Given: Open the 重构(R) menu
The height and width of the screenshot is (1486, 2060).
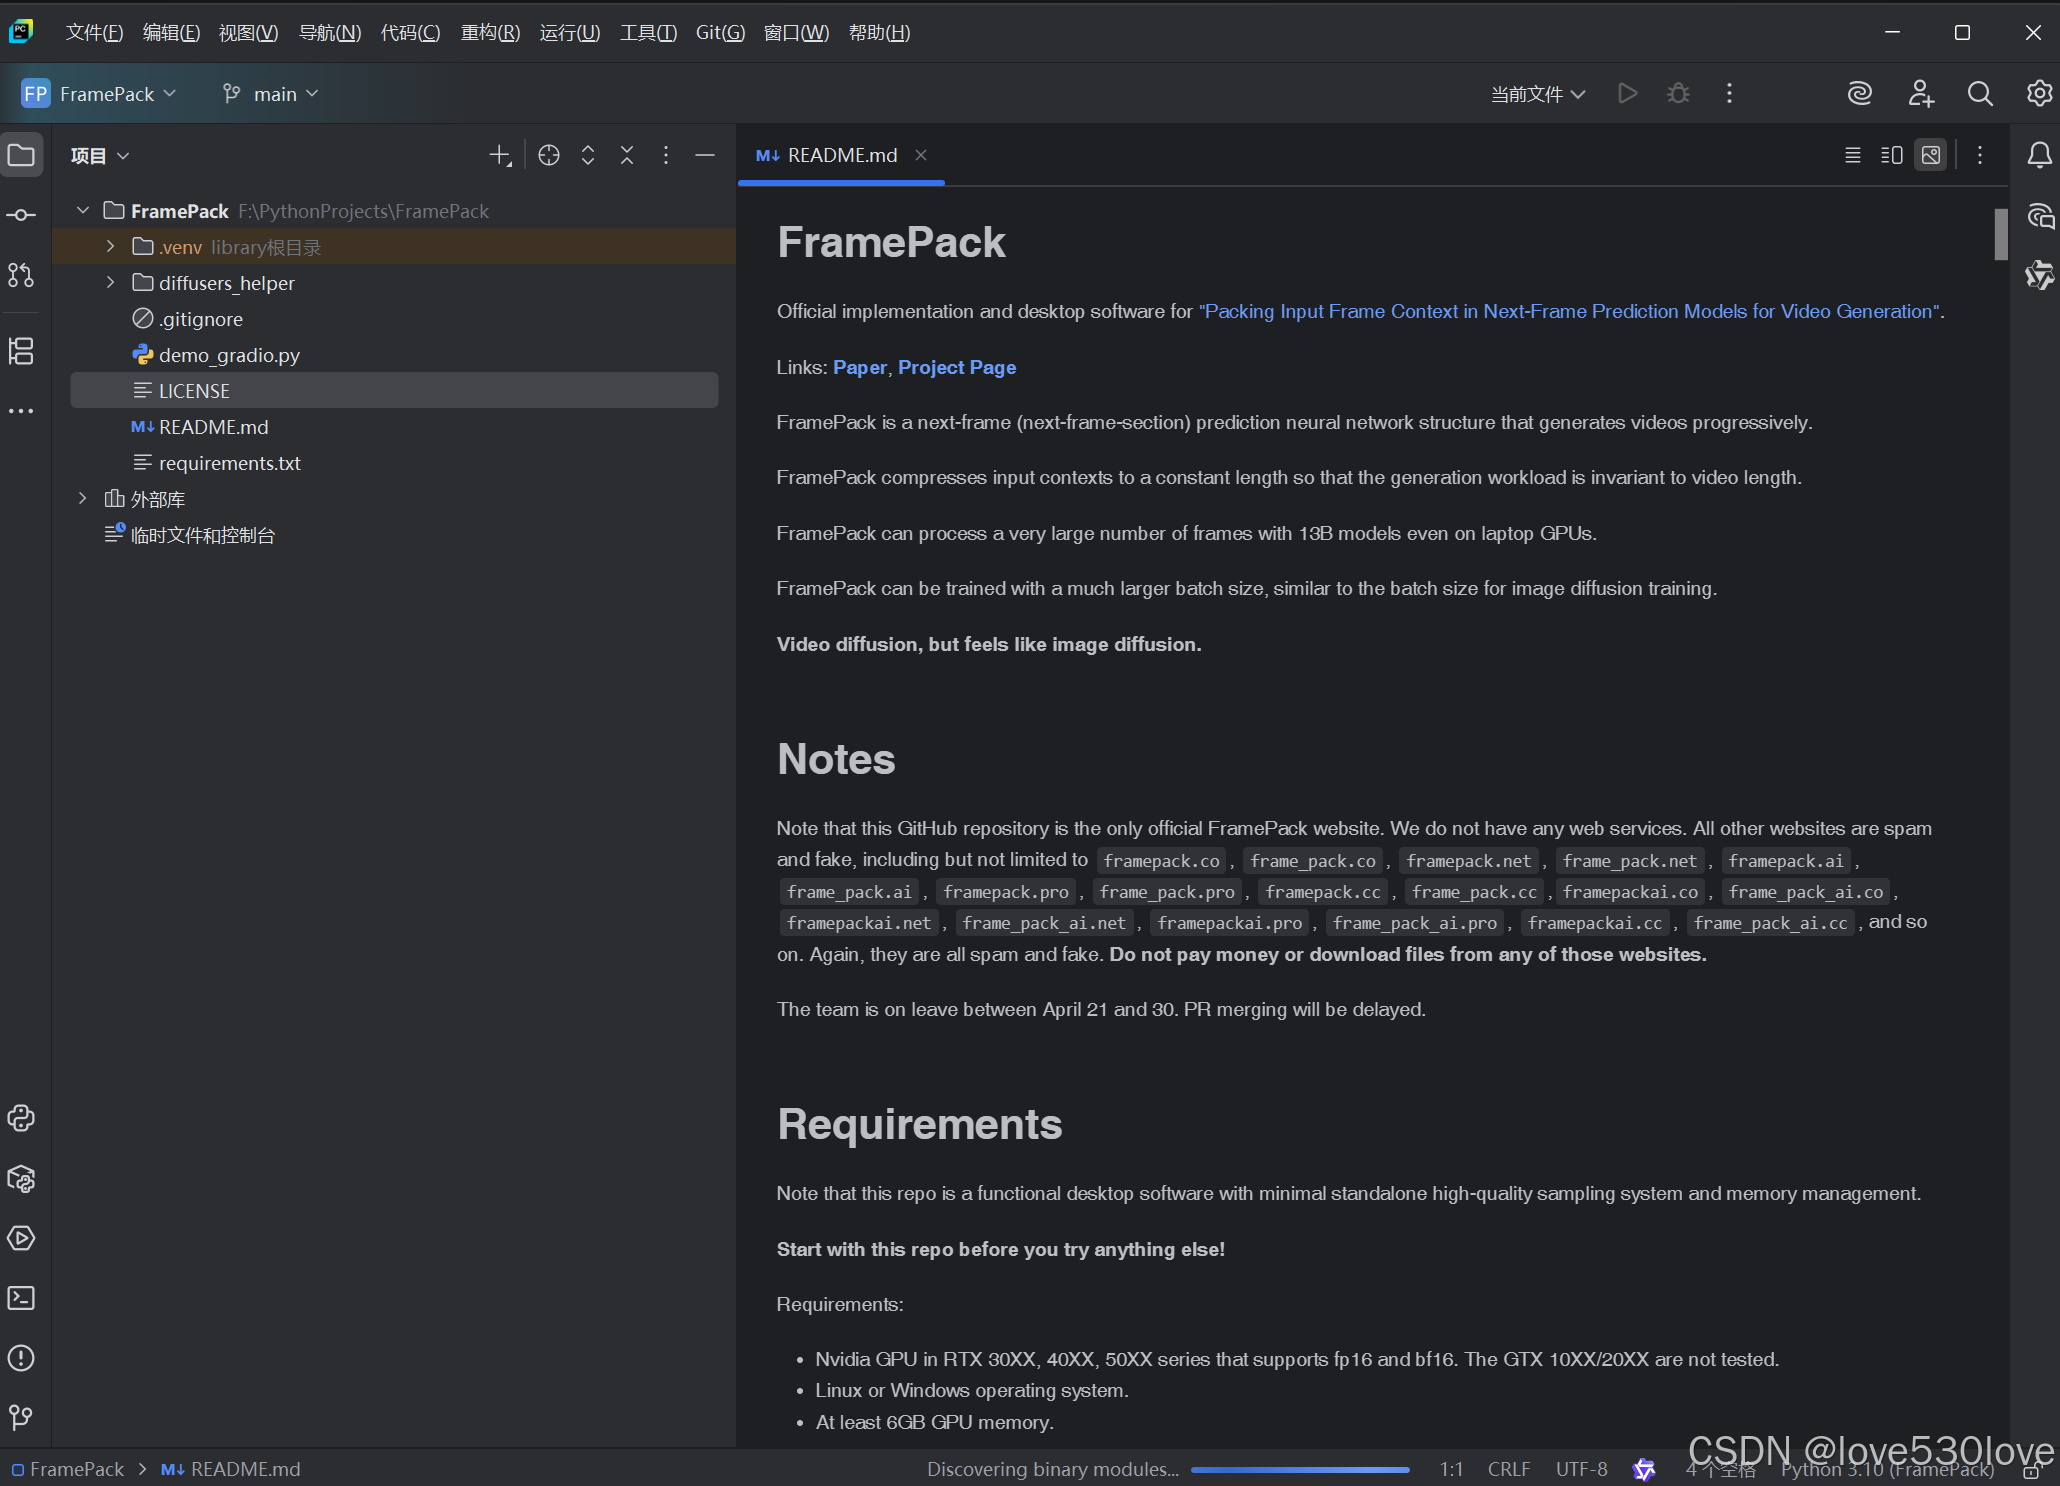Looking at the screenshot, I should [x=490, y=33].
